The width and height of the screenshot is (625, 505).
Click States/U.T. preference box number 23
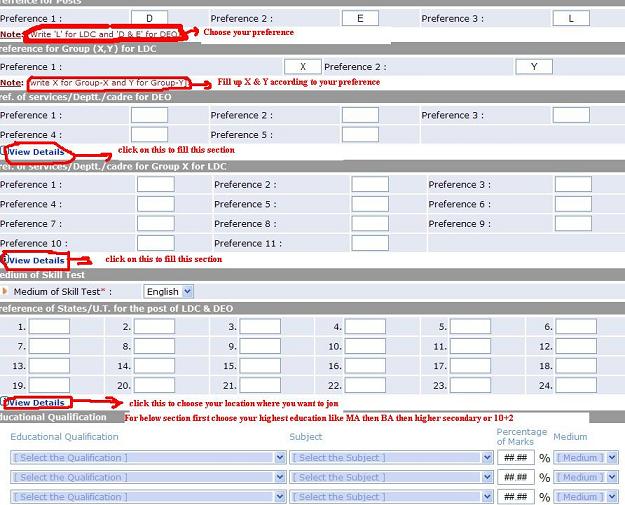[x=470, y=385]
